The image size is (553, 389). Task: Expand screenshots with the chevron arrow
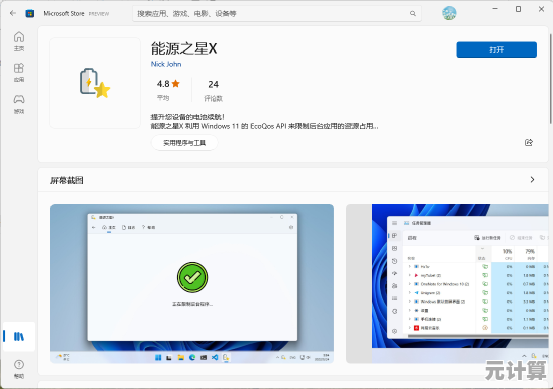(x=532, y=180)
